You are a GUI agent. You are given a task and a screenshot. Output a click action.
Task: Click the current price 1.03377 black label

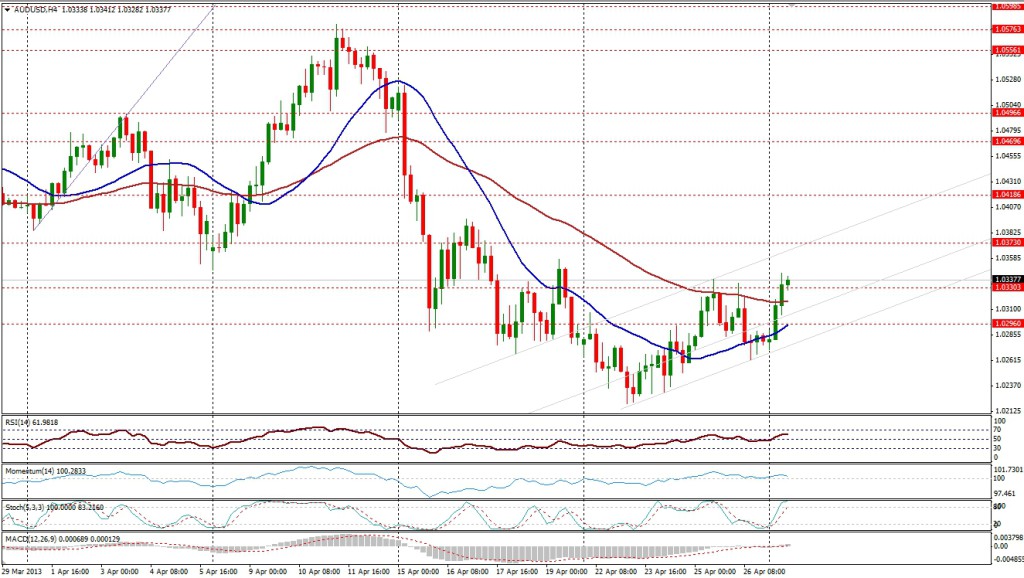1006,279
